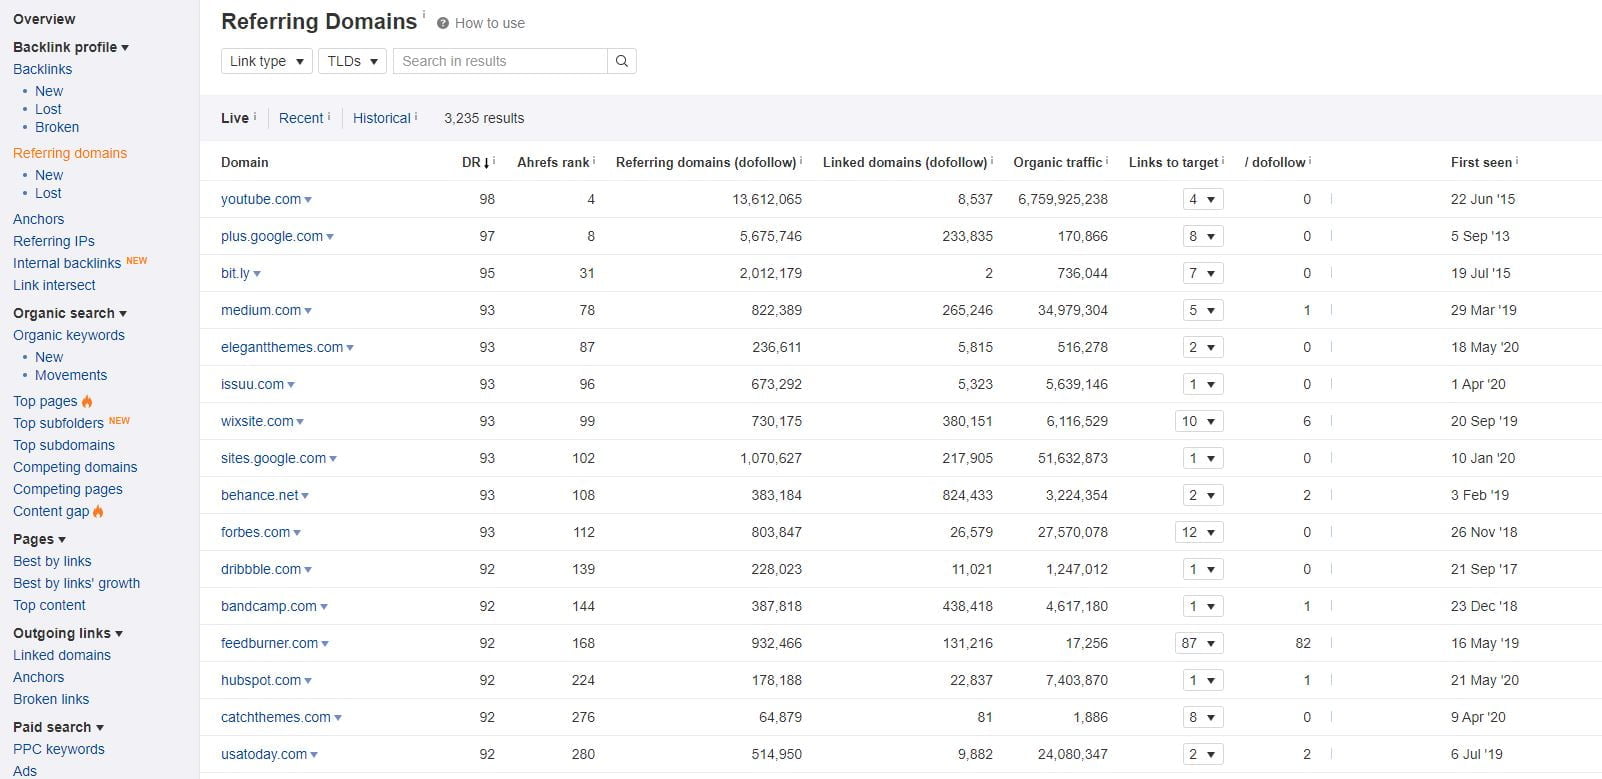Click the info icon next to Ahrefs rank
This screenshot has width=1602, height=779.
click(594, 160)
